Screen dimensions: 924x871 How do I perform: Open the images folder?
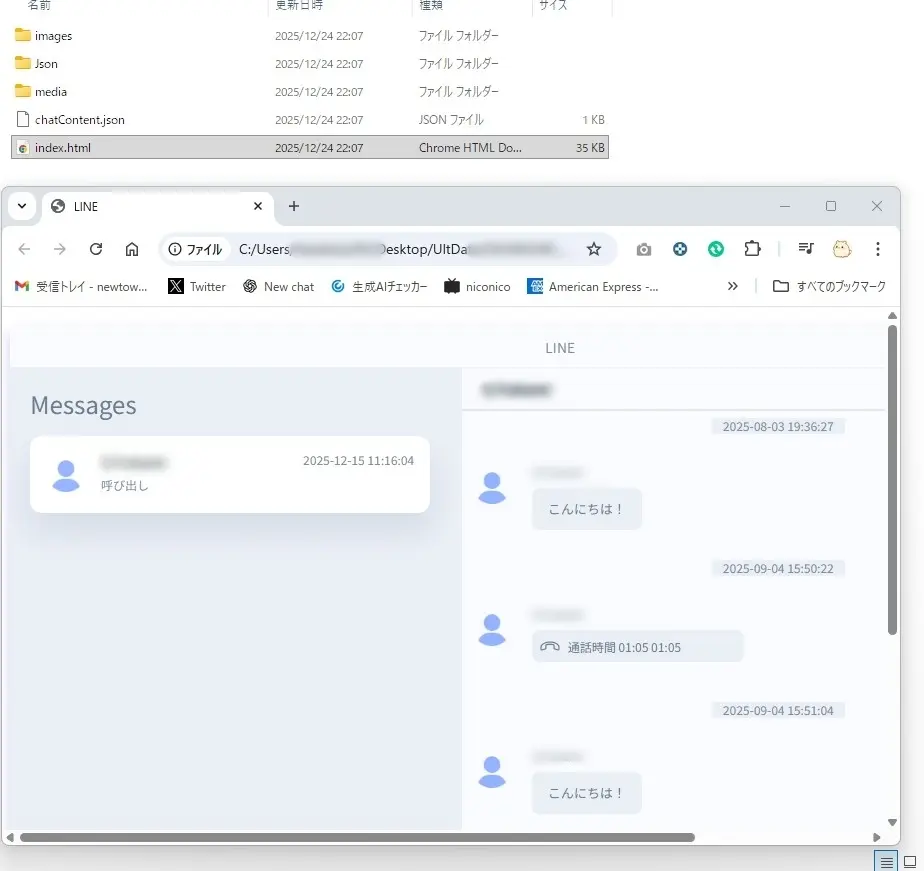[x=53, y=36]
